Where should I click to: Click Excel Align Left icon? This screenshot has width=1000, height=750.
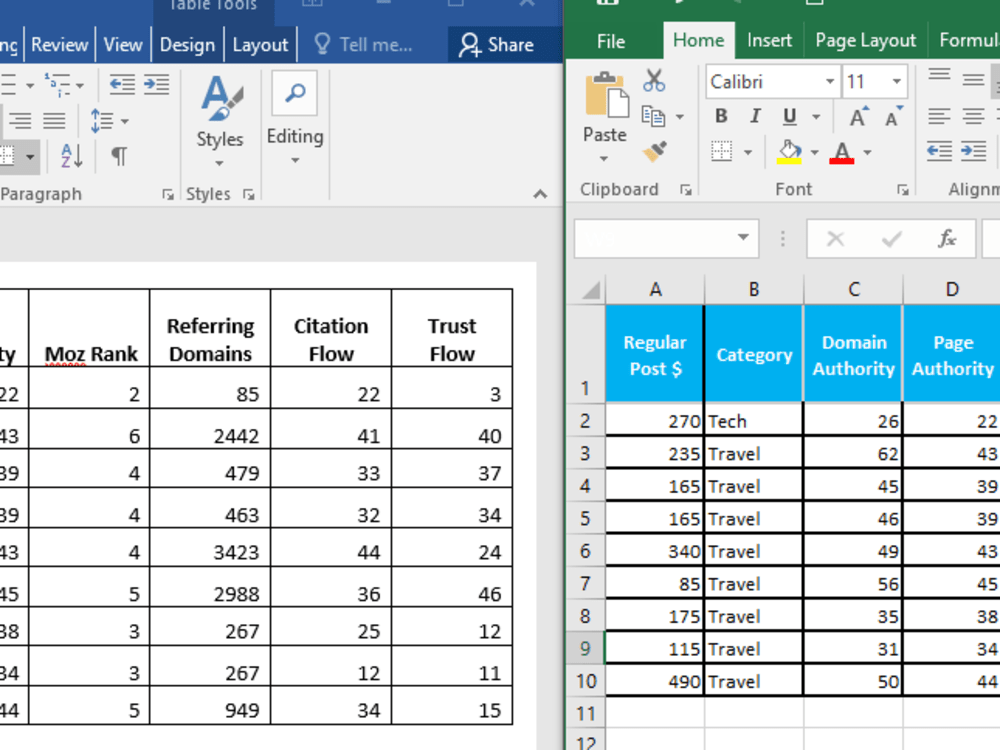pos(939,116)
